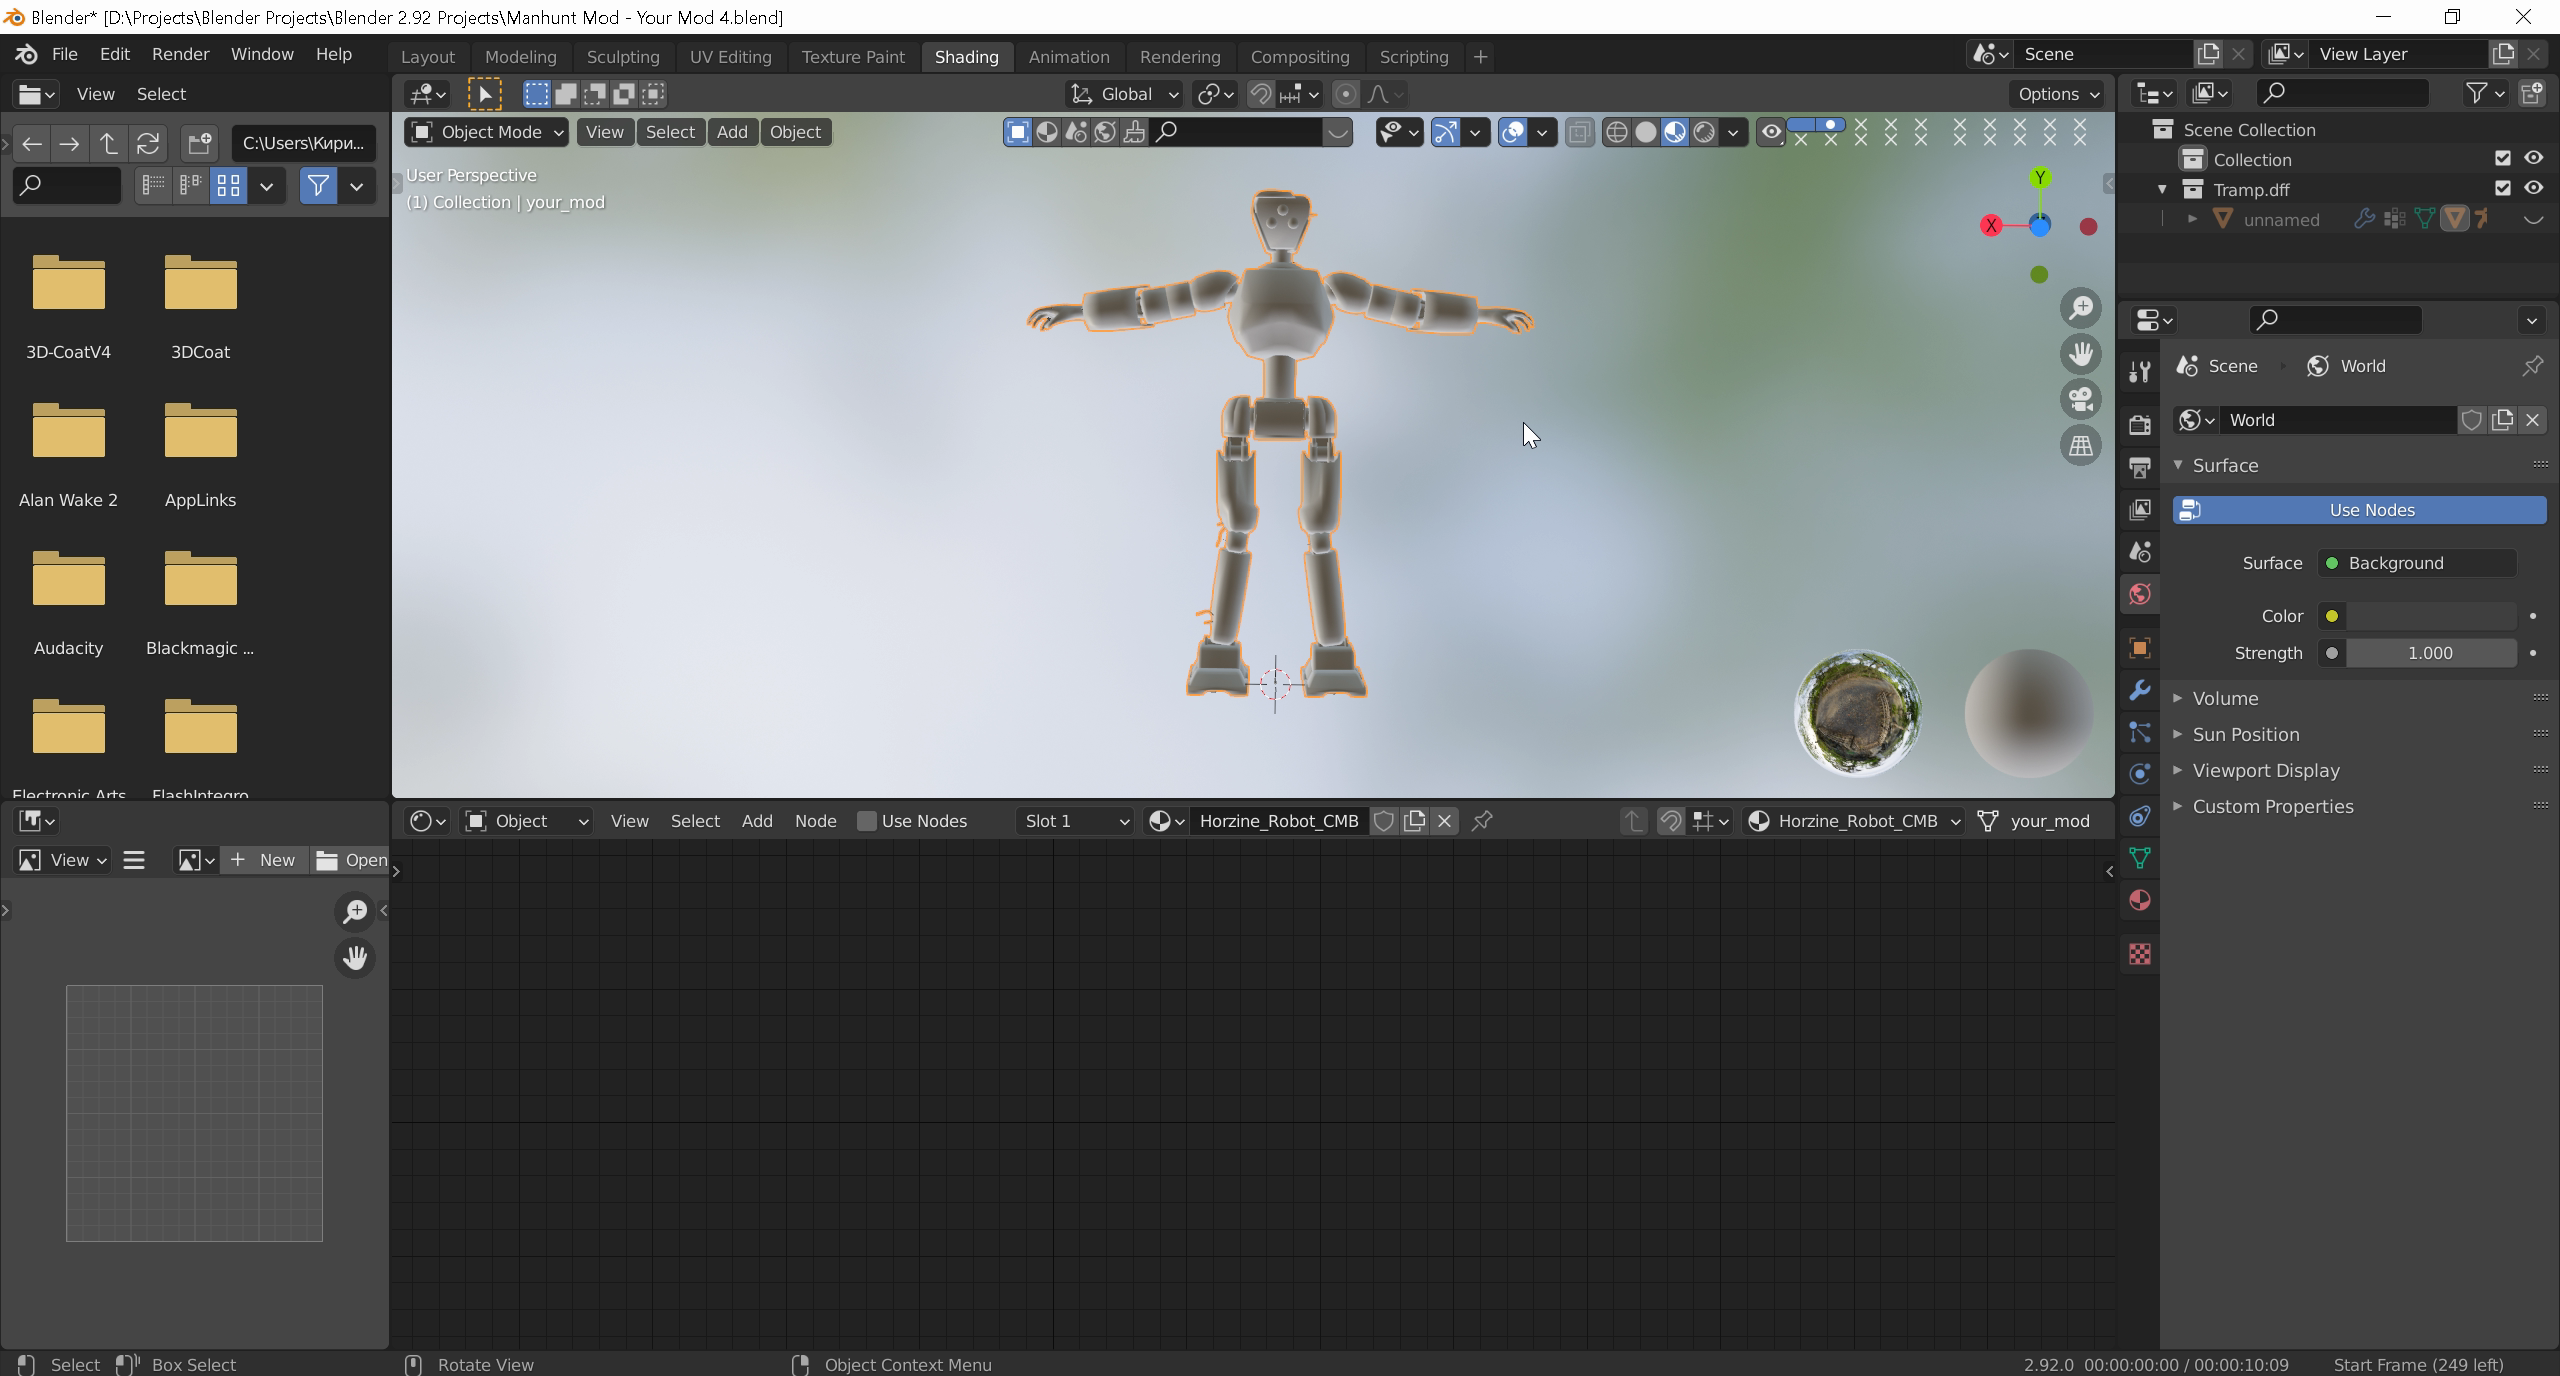Click the viewport zoom magnifier icon
This screenshot has height=1376, width=2560.
pyautogui.click(x=2081, y=308)
